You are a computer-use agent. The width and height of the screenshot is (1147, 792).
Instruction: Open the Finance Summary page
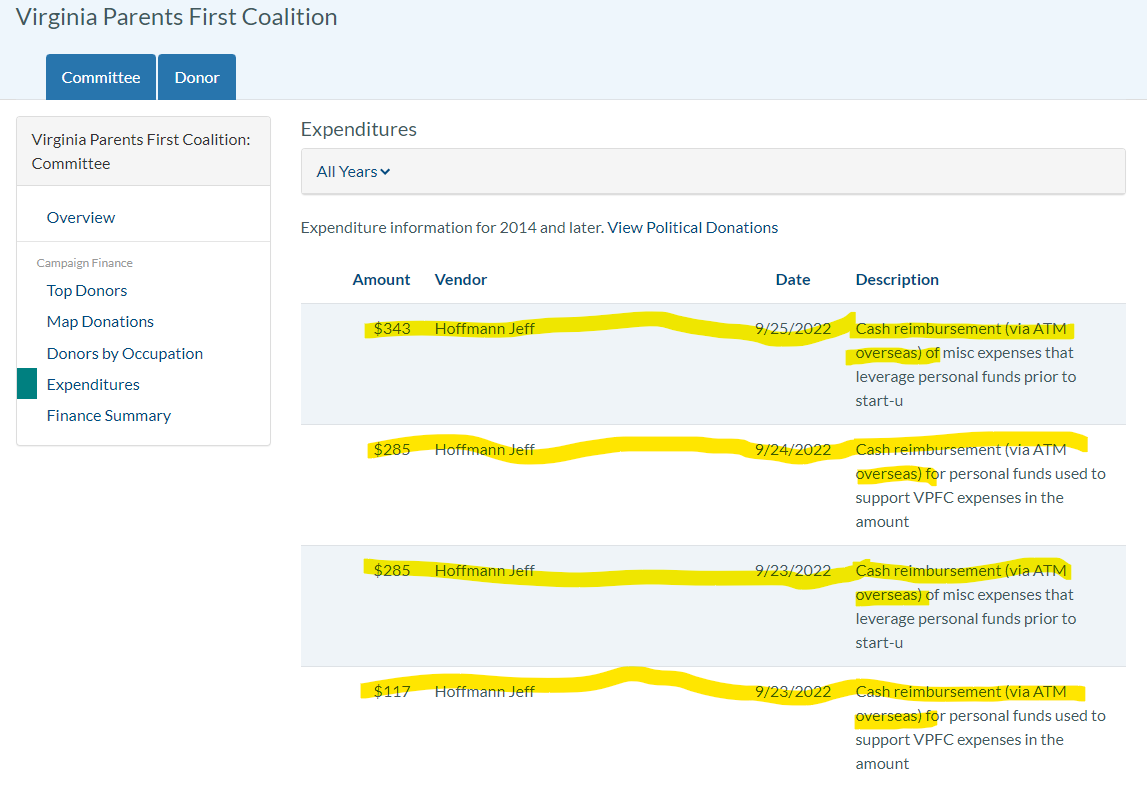[x=109, y=415]
